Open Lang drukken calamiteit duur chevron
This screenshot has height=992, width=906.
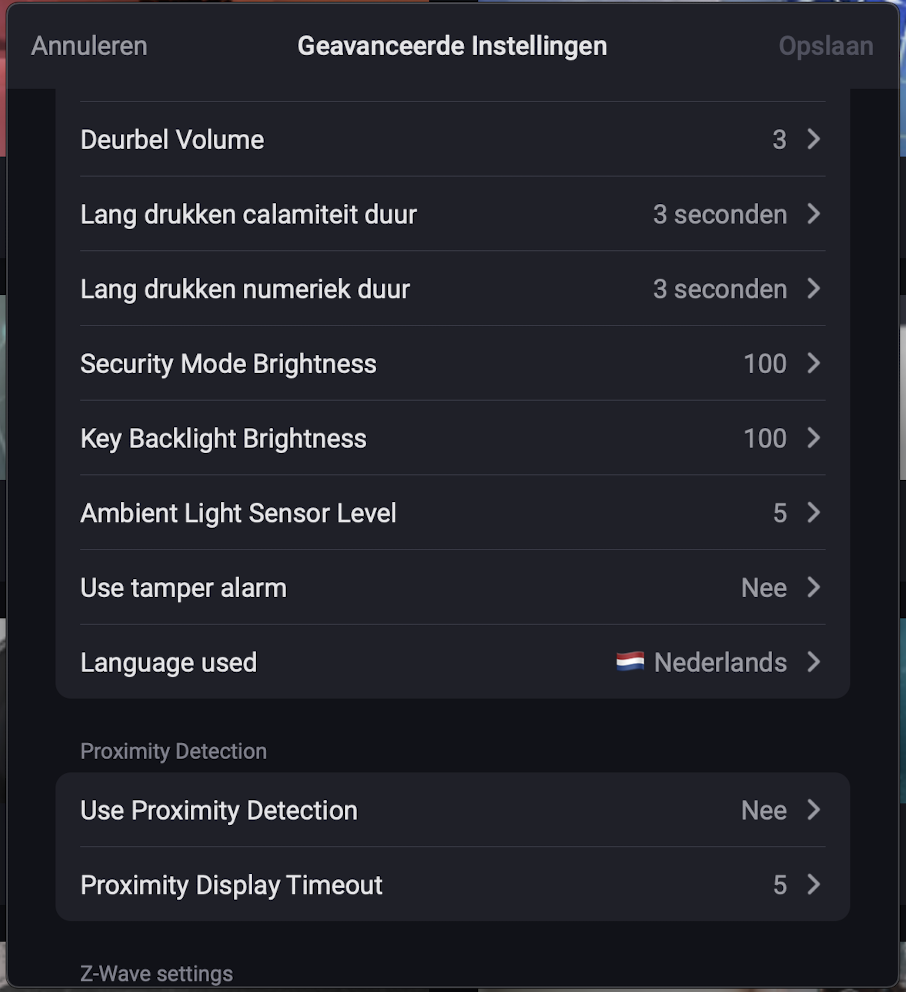click(x=813, y=214)
